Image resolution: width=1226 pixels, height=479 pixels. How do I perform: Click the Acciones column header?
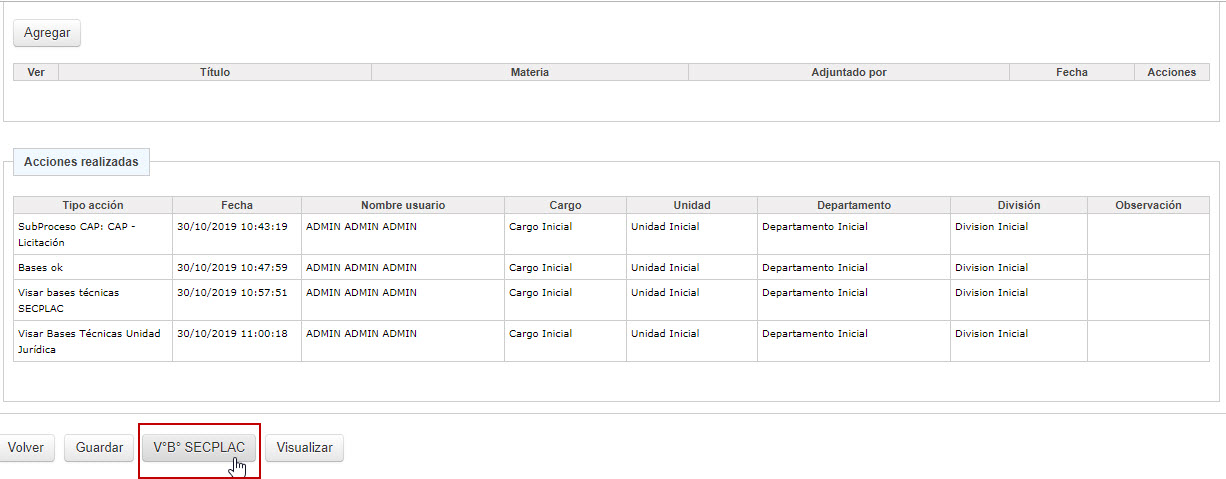pos(1171,72)
